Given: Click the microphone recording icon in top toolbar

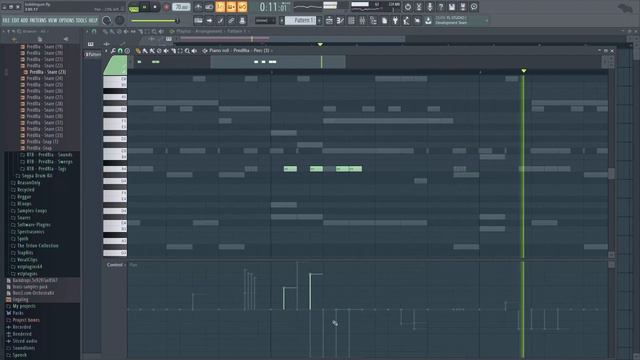Looking at the screenshot, I should click(430, 7).
